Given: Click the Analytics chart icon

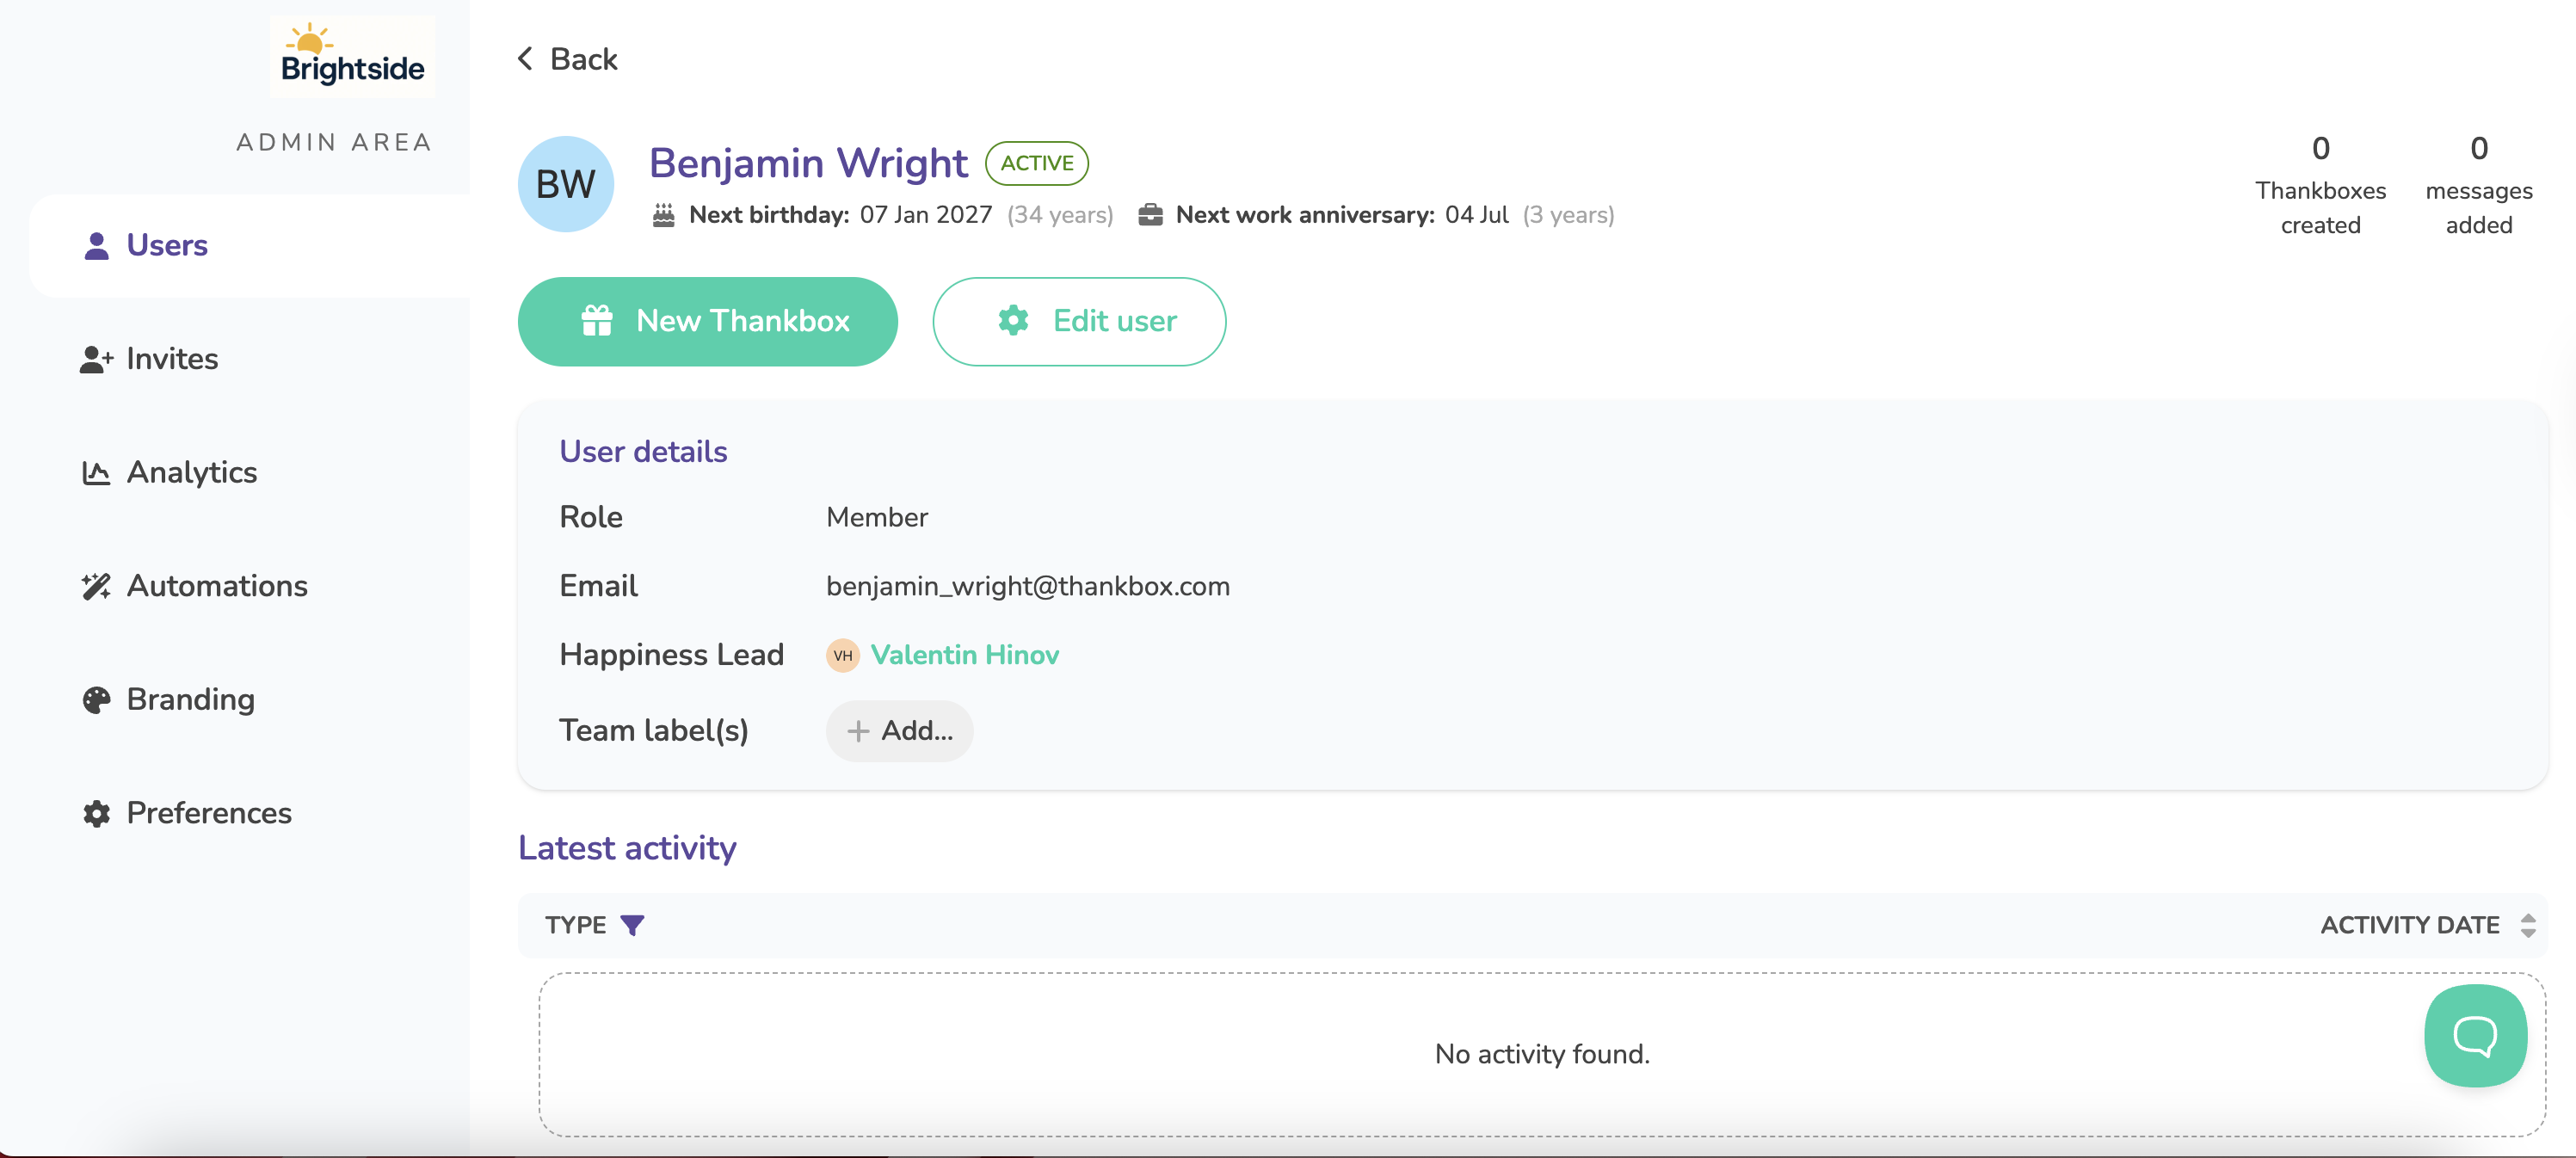Looking at the screenshot, I should click(96, 473).
